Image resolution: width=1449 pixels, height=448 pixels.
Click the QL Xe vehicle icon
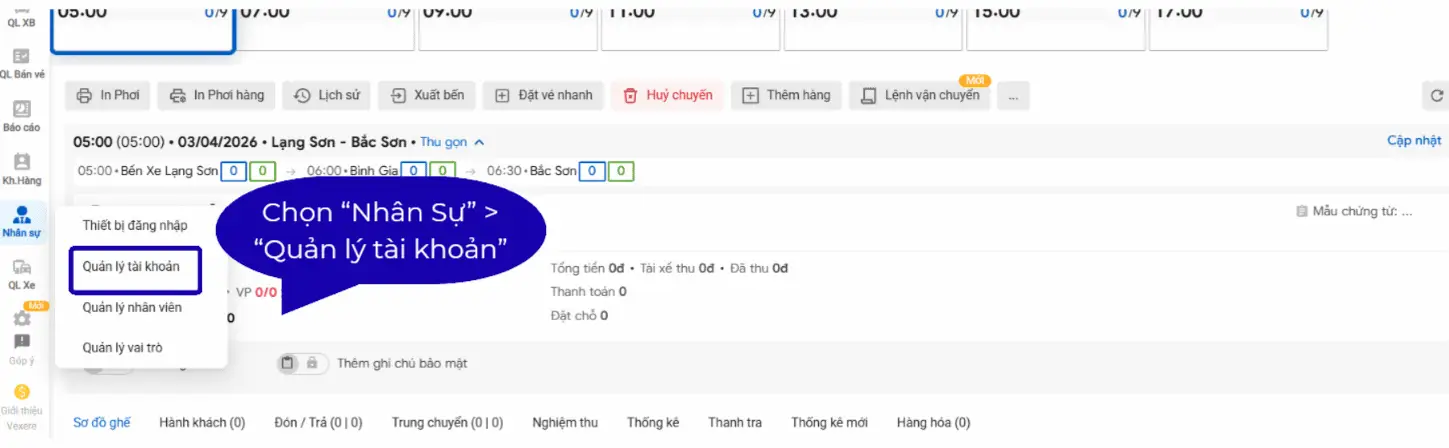point(21,268)
